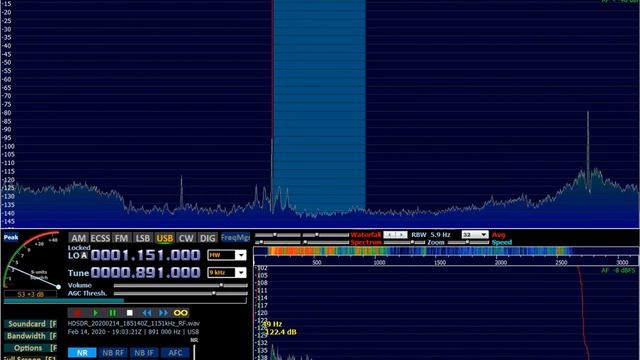Click the recording filename HDSDR_20200214 text
This screenshot has width=640, height=360.
click(133, 323)
